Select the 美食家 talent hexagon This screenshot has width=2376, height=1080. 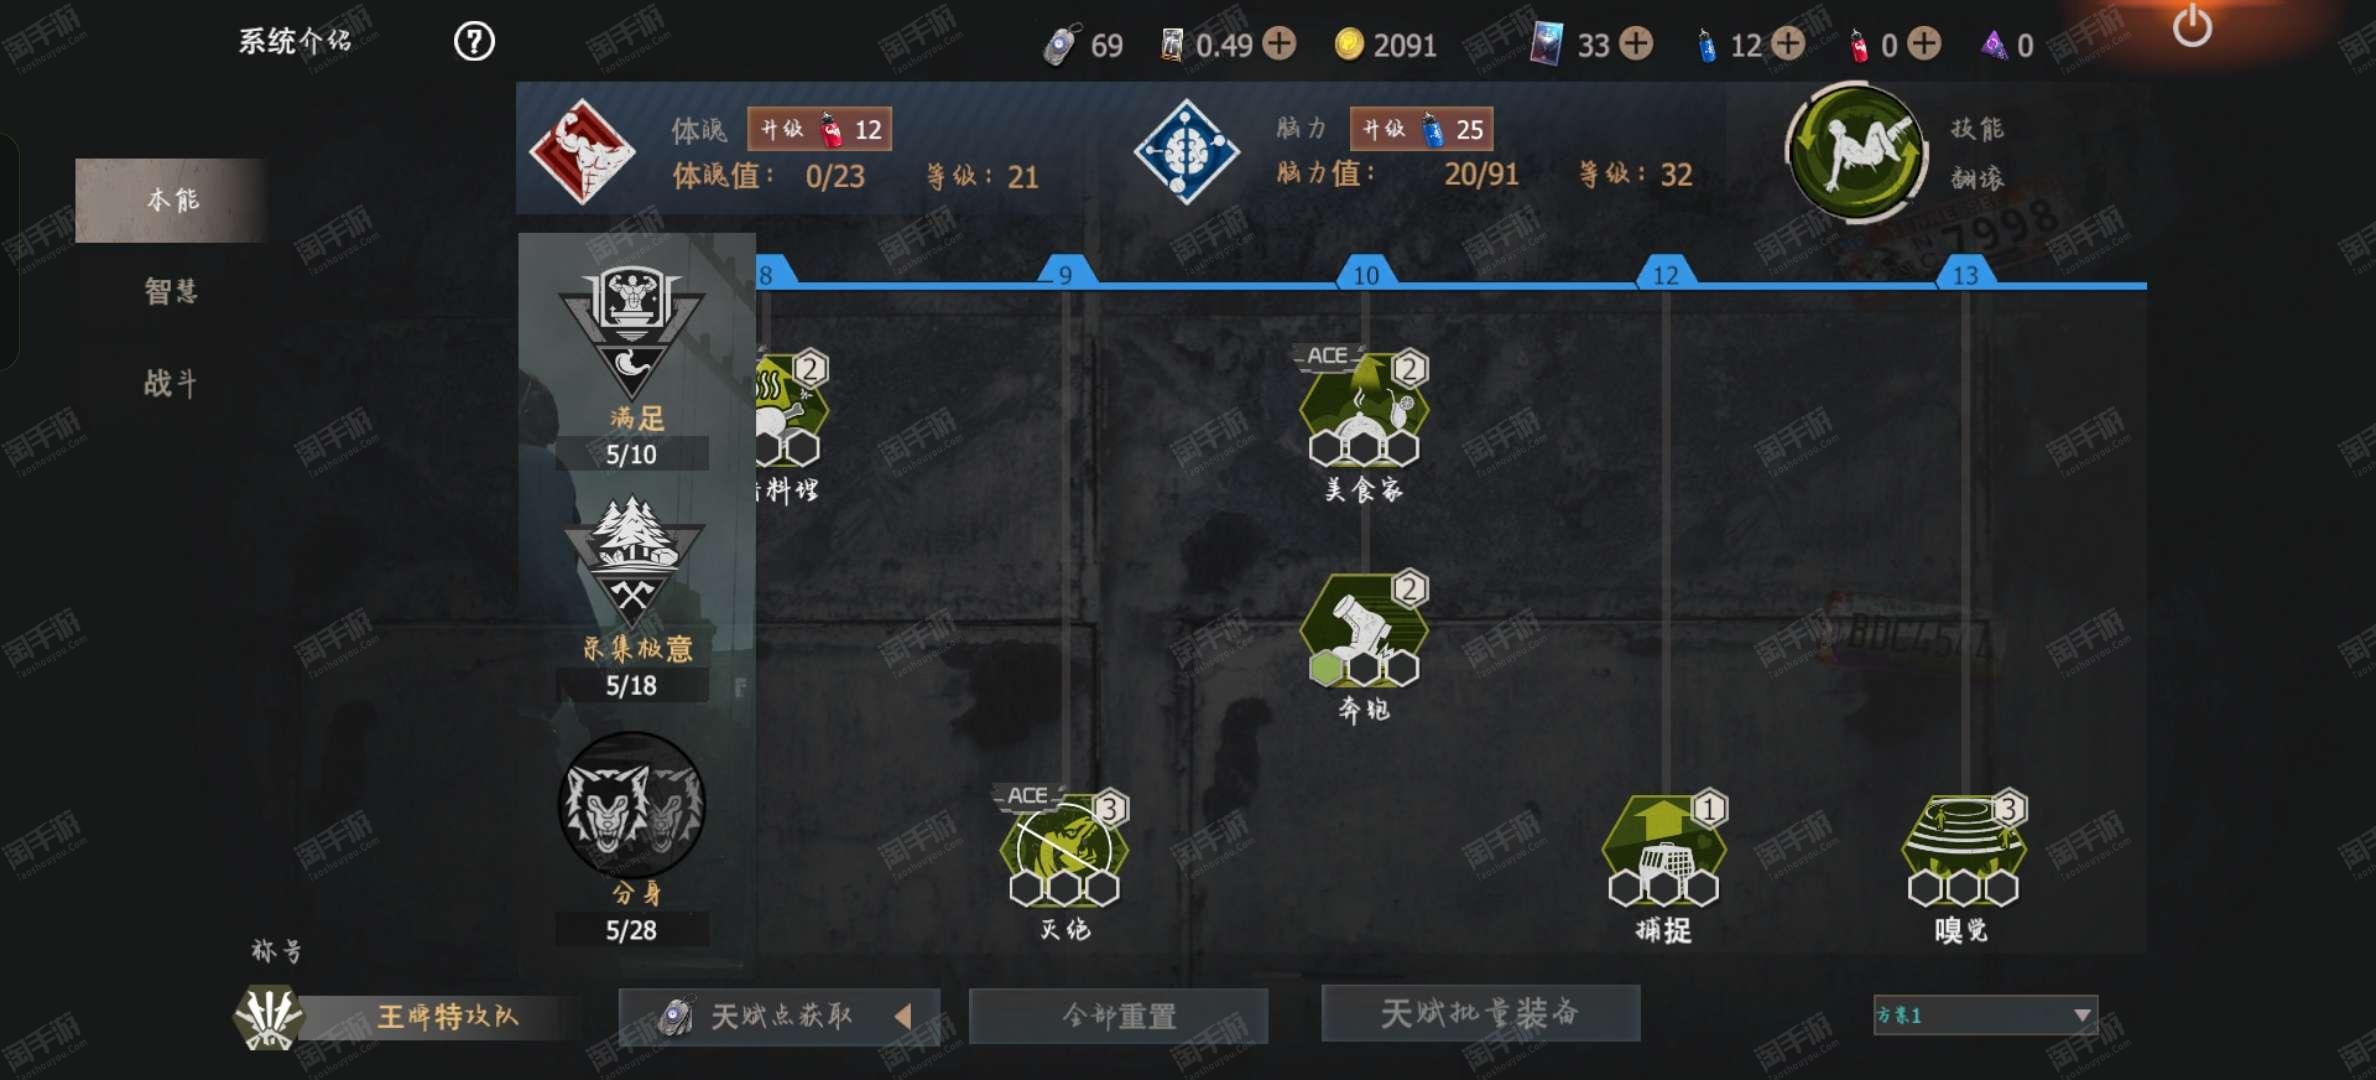pyautogui.click(x=1363, y=409)
